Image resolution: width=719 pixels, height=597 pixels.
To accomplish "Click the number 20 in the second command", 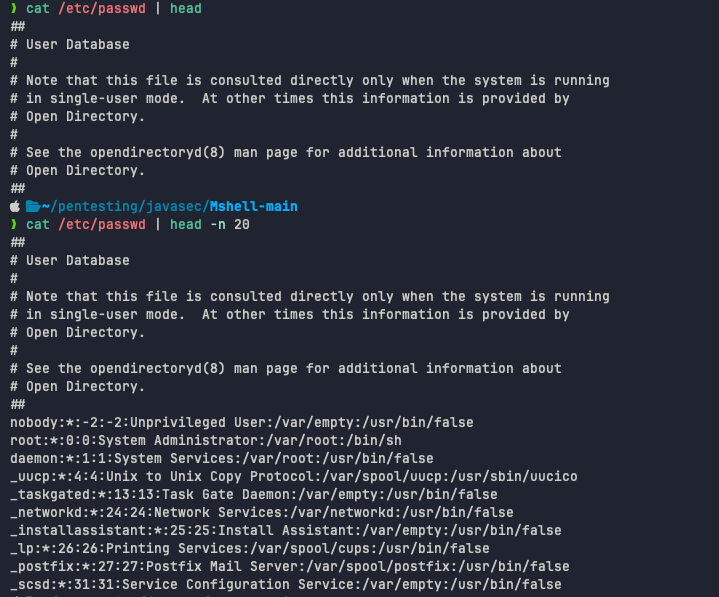I will pos(242,224).
